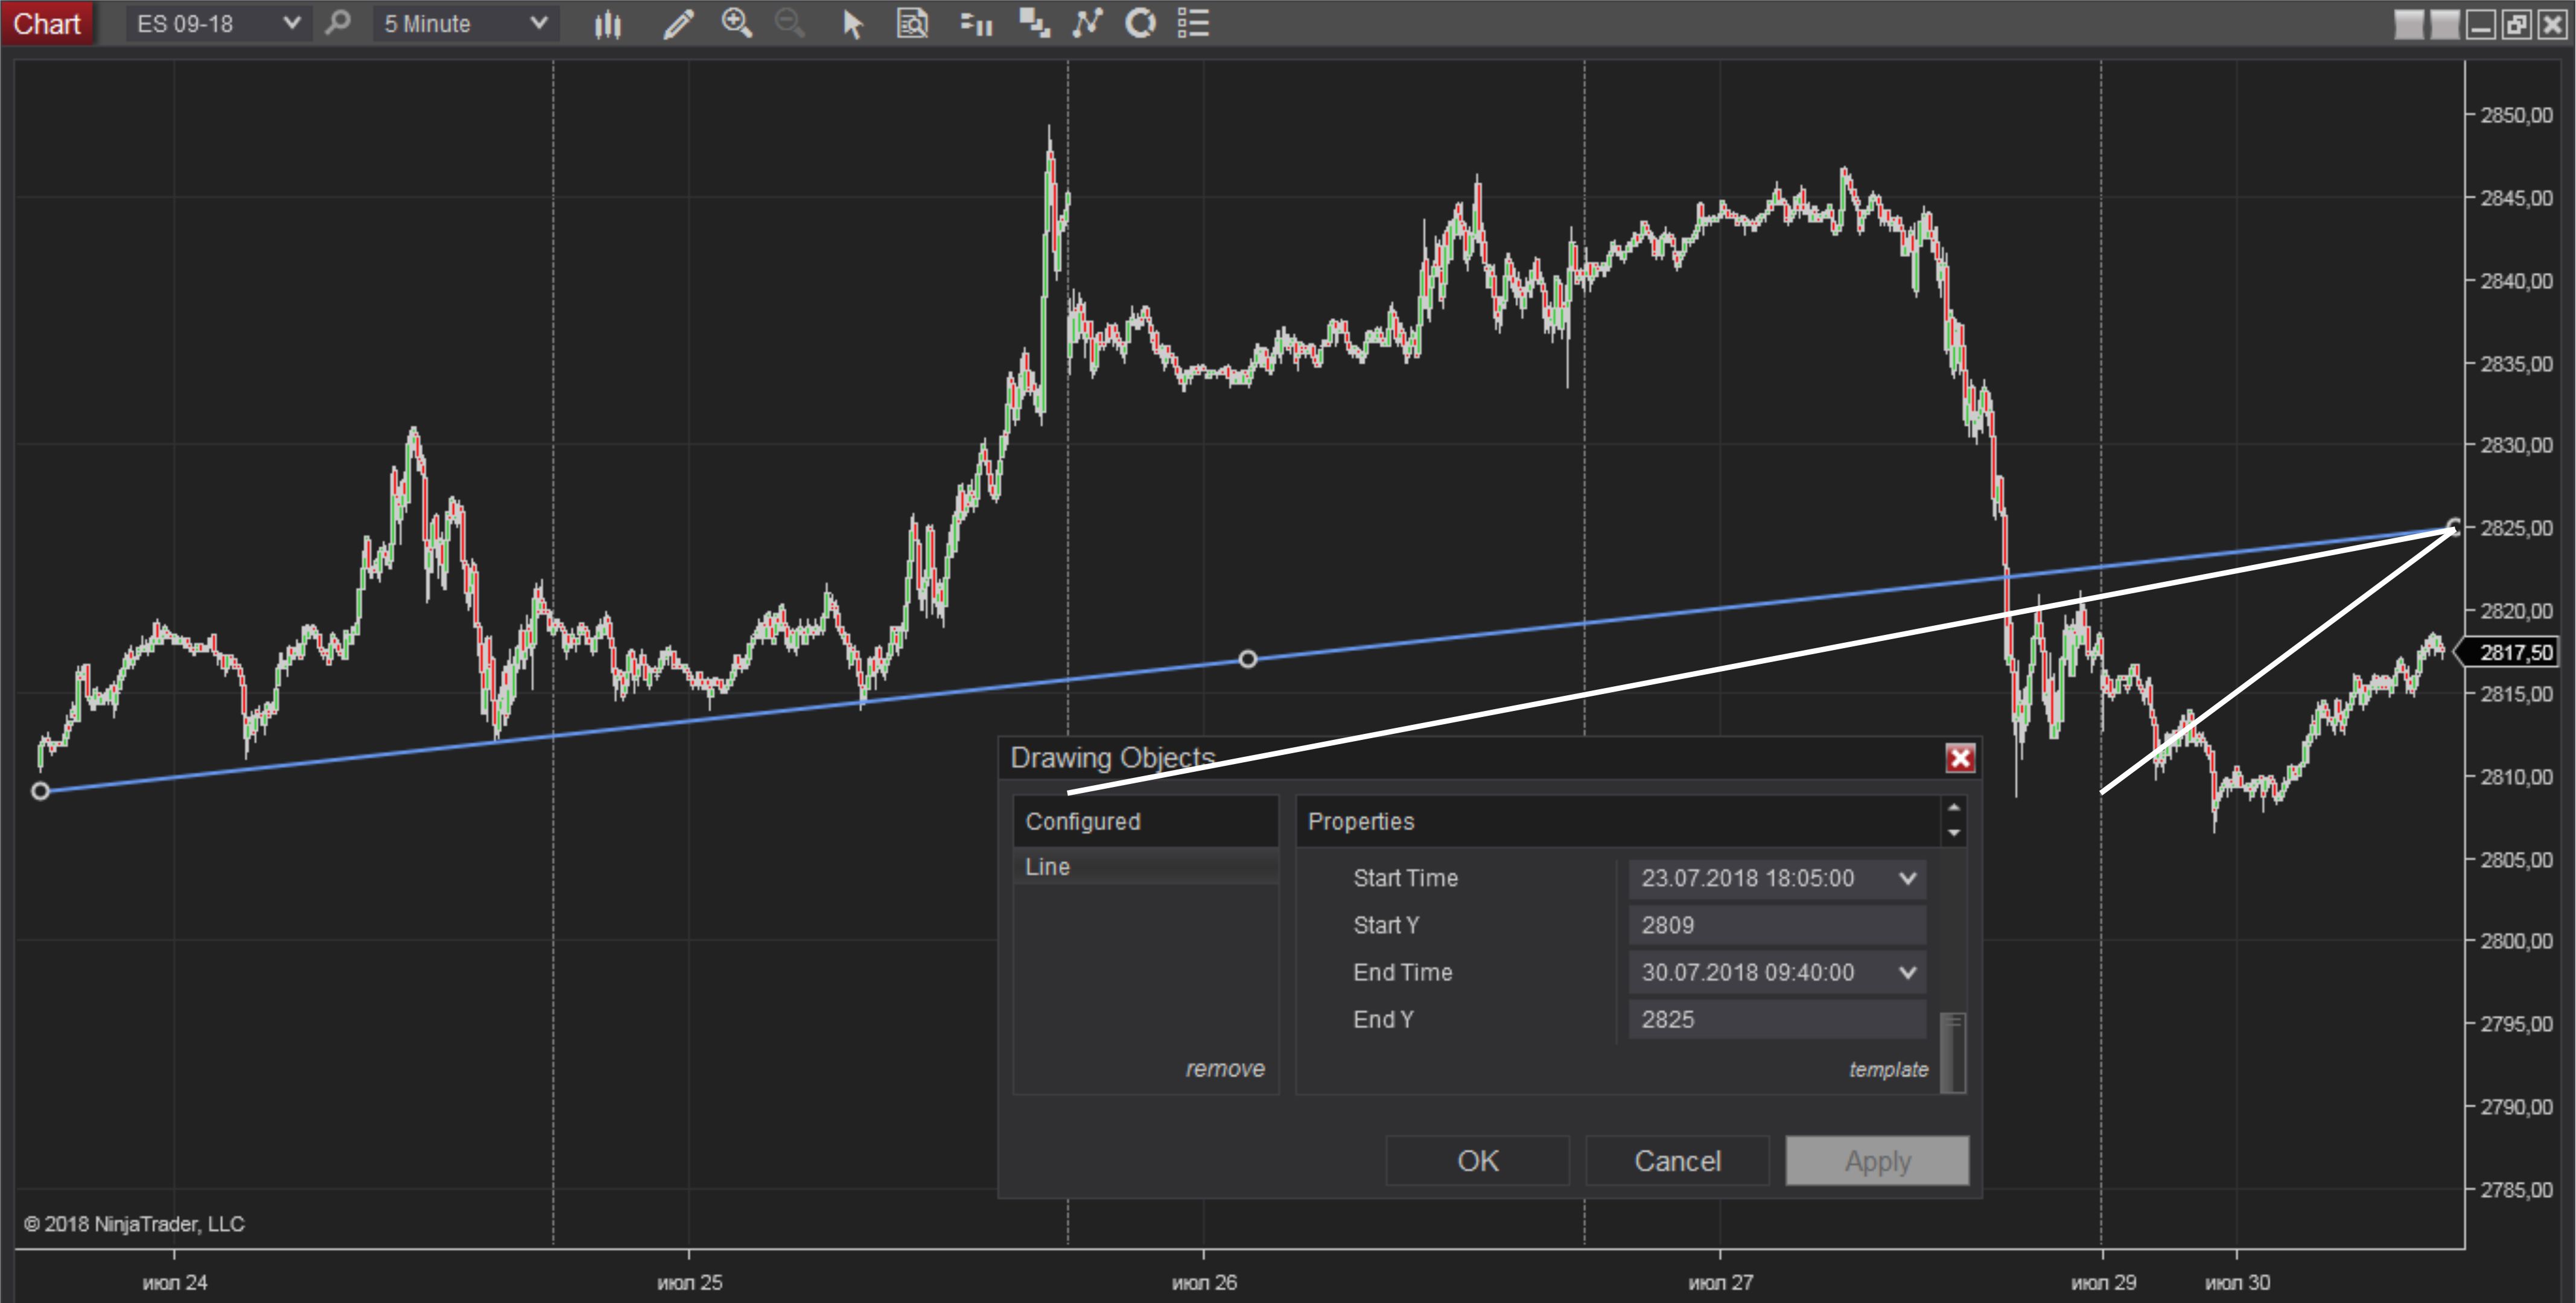Image resolution: width=2576 pixels, height=1303 pixels.
Task: Open the End Time date dropdown
Action: tap(1907, 972)
